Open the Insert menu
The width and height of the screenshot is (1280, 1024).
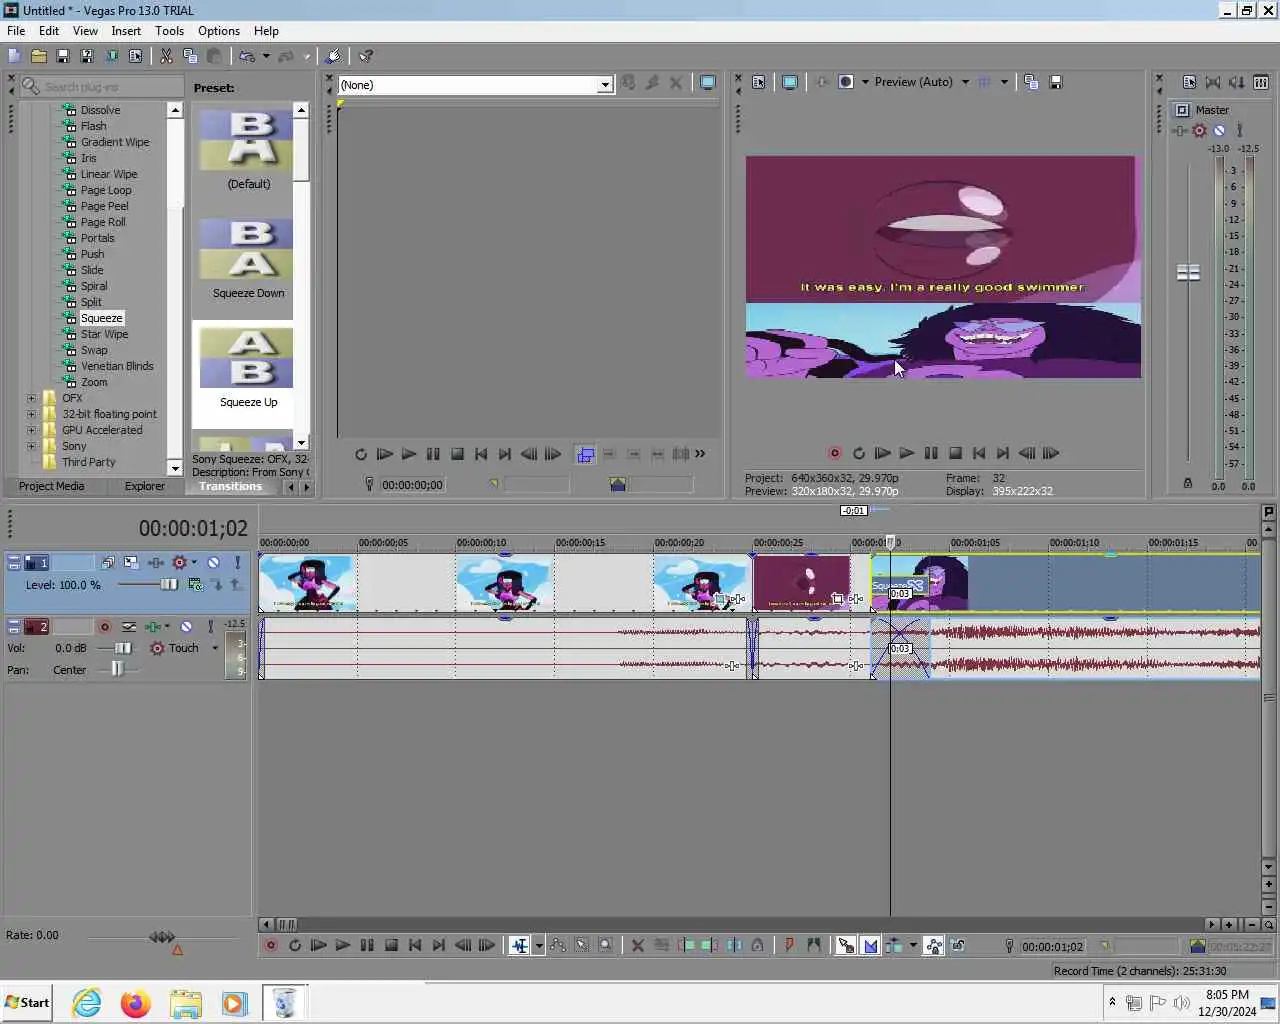[x=126, y=31]
